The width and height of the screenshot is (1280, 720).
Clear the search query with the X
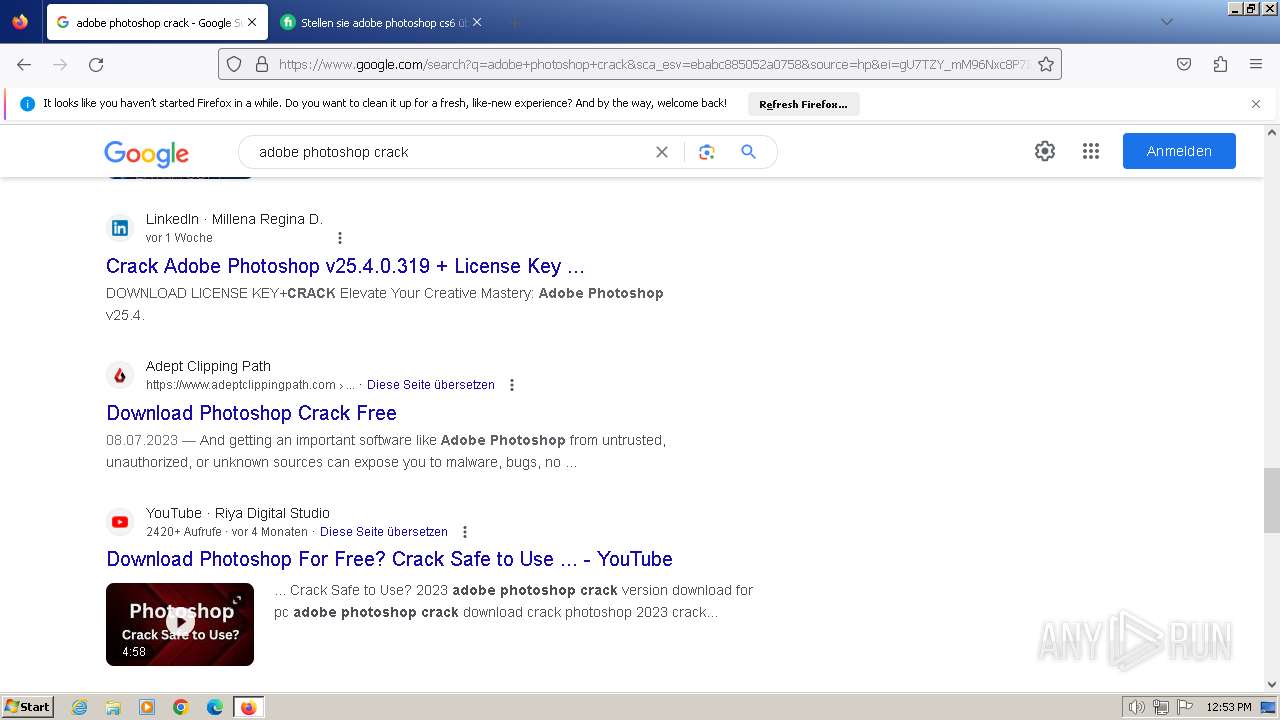pyautogui.click(x=662, y=152)
